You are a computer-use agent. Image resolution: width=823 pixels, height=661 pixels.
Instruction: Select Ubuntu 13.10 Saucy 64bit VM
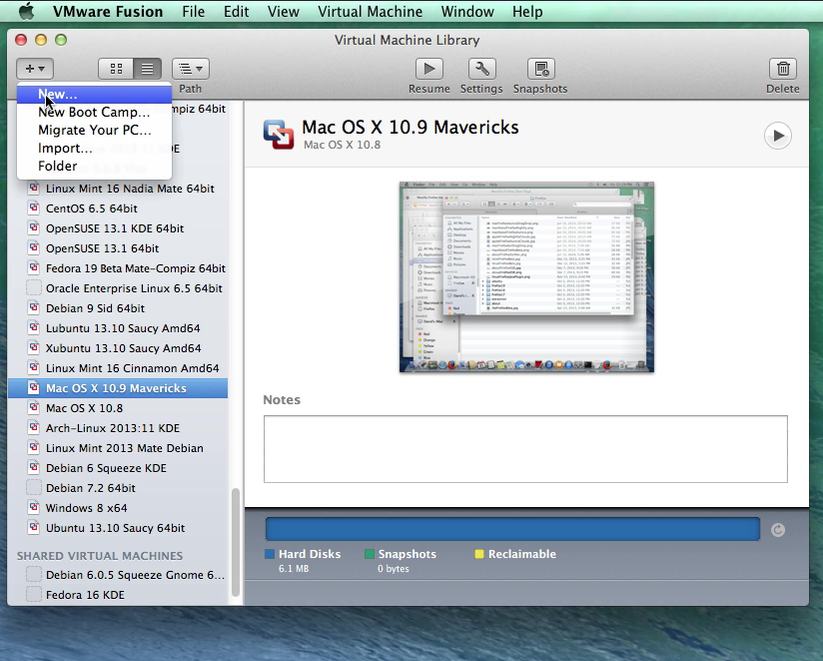click(x=118, y=528)
